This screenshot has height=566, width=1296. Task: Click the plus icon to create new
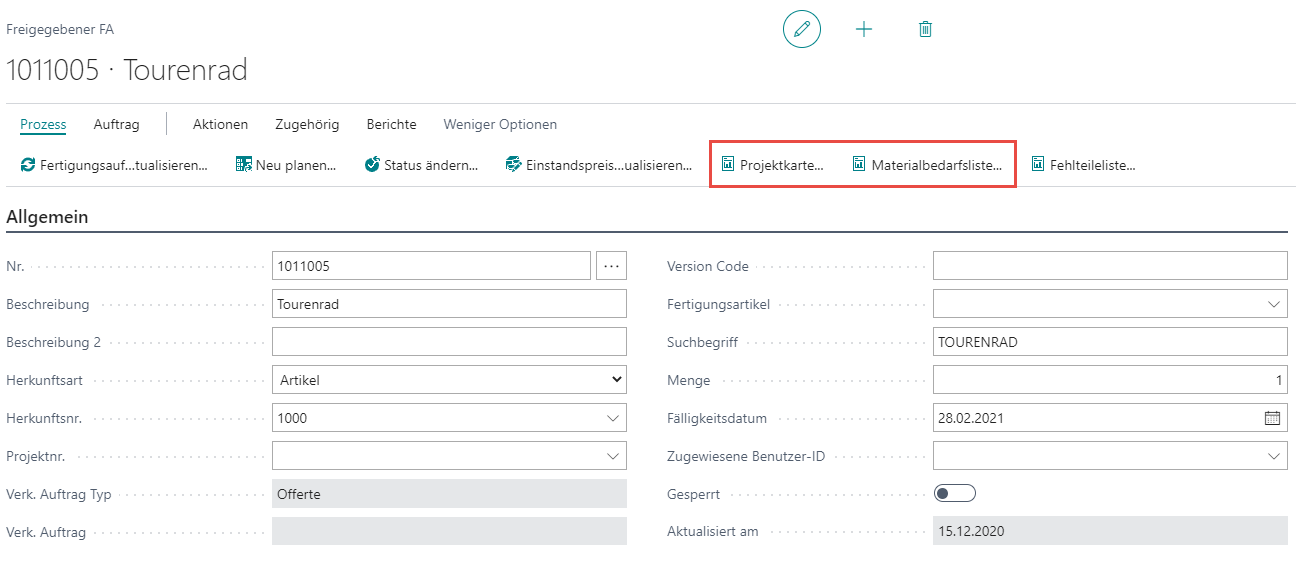pyautogui.click(x=864, y=30)
